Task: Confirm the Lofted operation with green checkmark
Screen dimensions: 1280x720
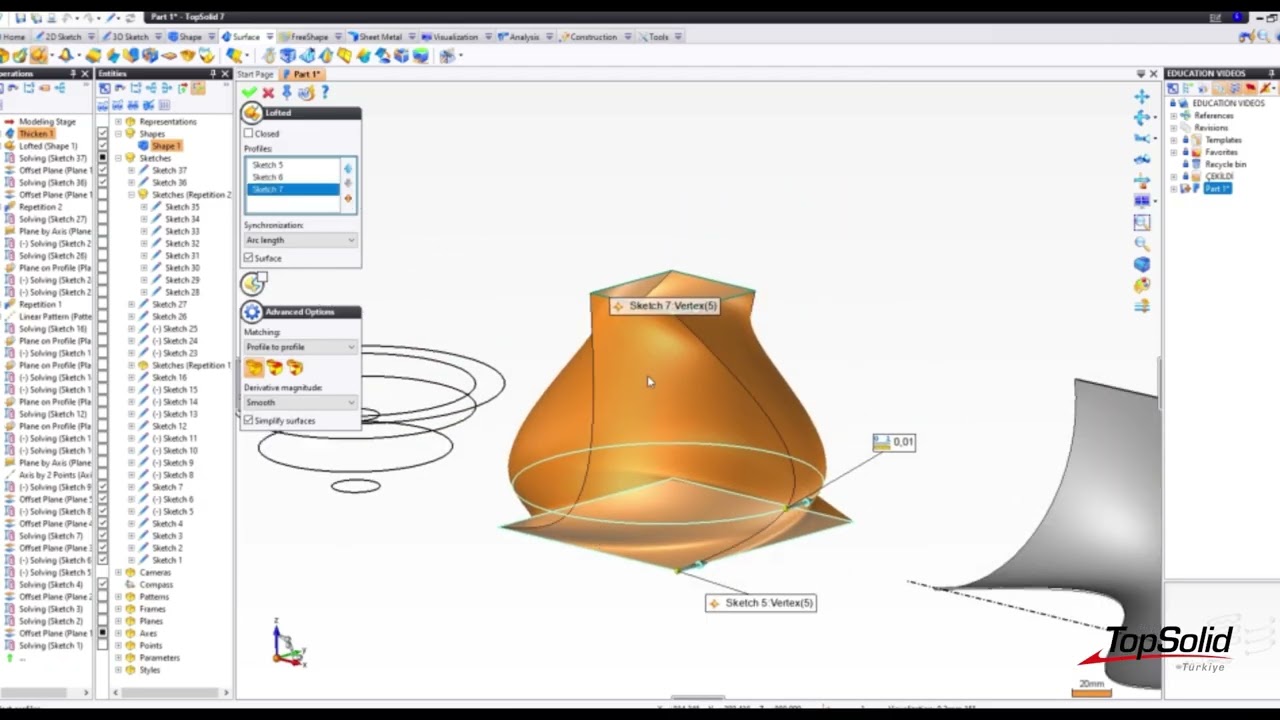Action: [249, 92]
